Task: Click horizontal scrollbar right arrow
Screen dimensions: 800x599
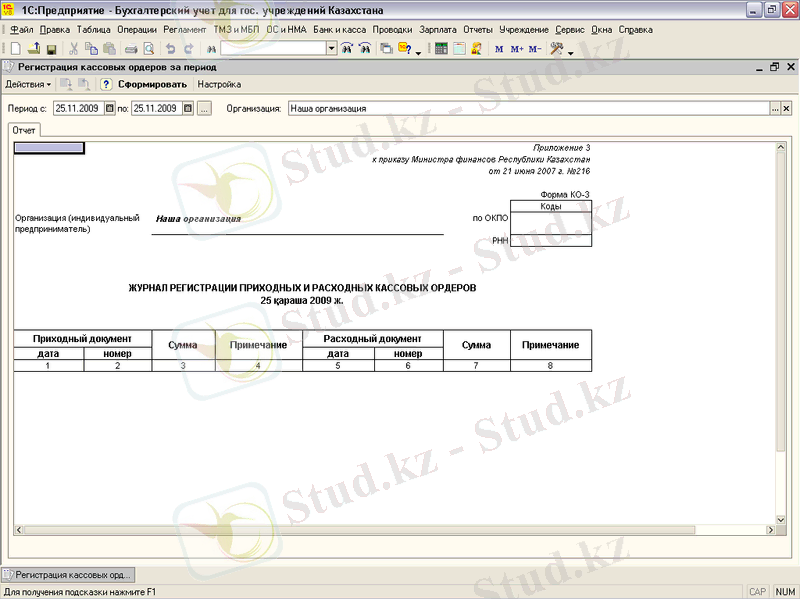Action: [x=770, y=530]
